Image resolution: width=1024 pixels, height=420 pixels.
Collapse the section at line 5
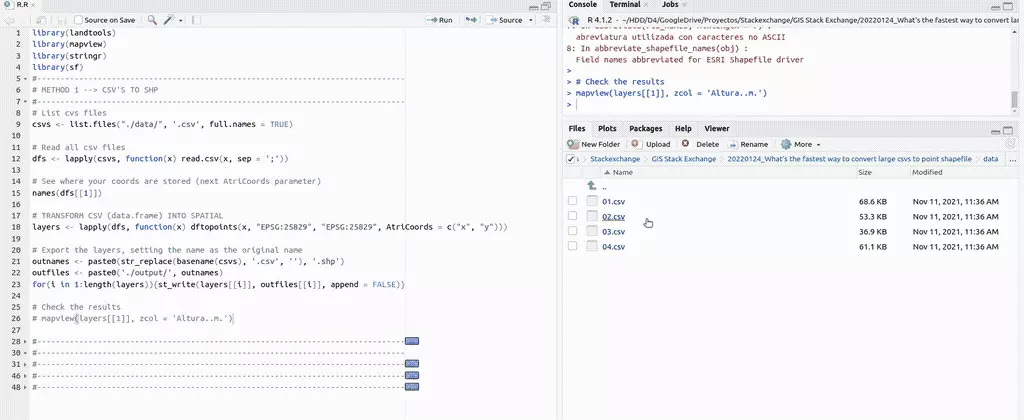(x=25, y=79)
